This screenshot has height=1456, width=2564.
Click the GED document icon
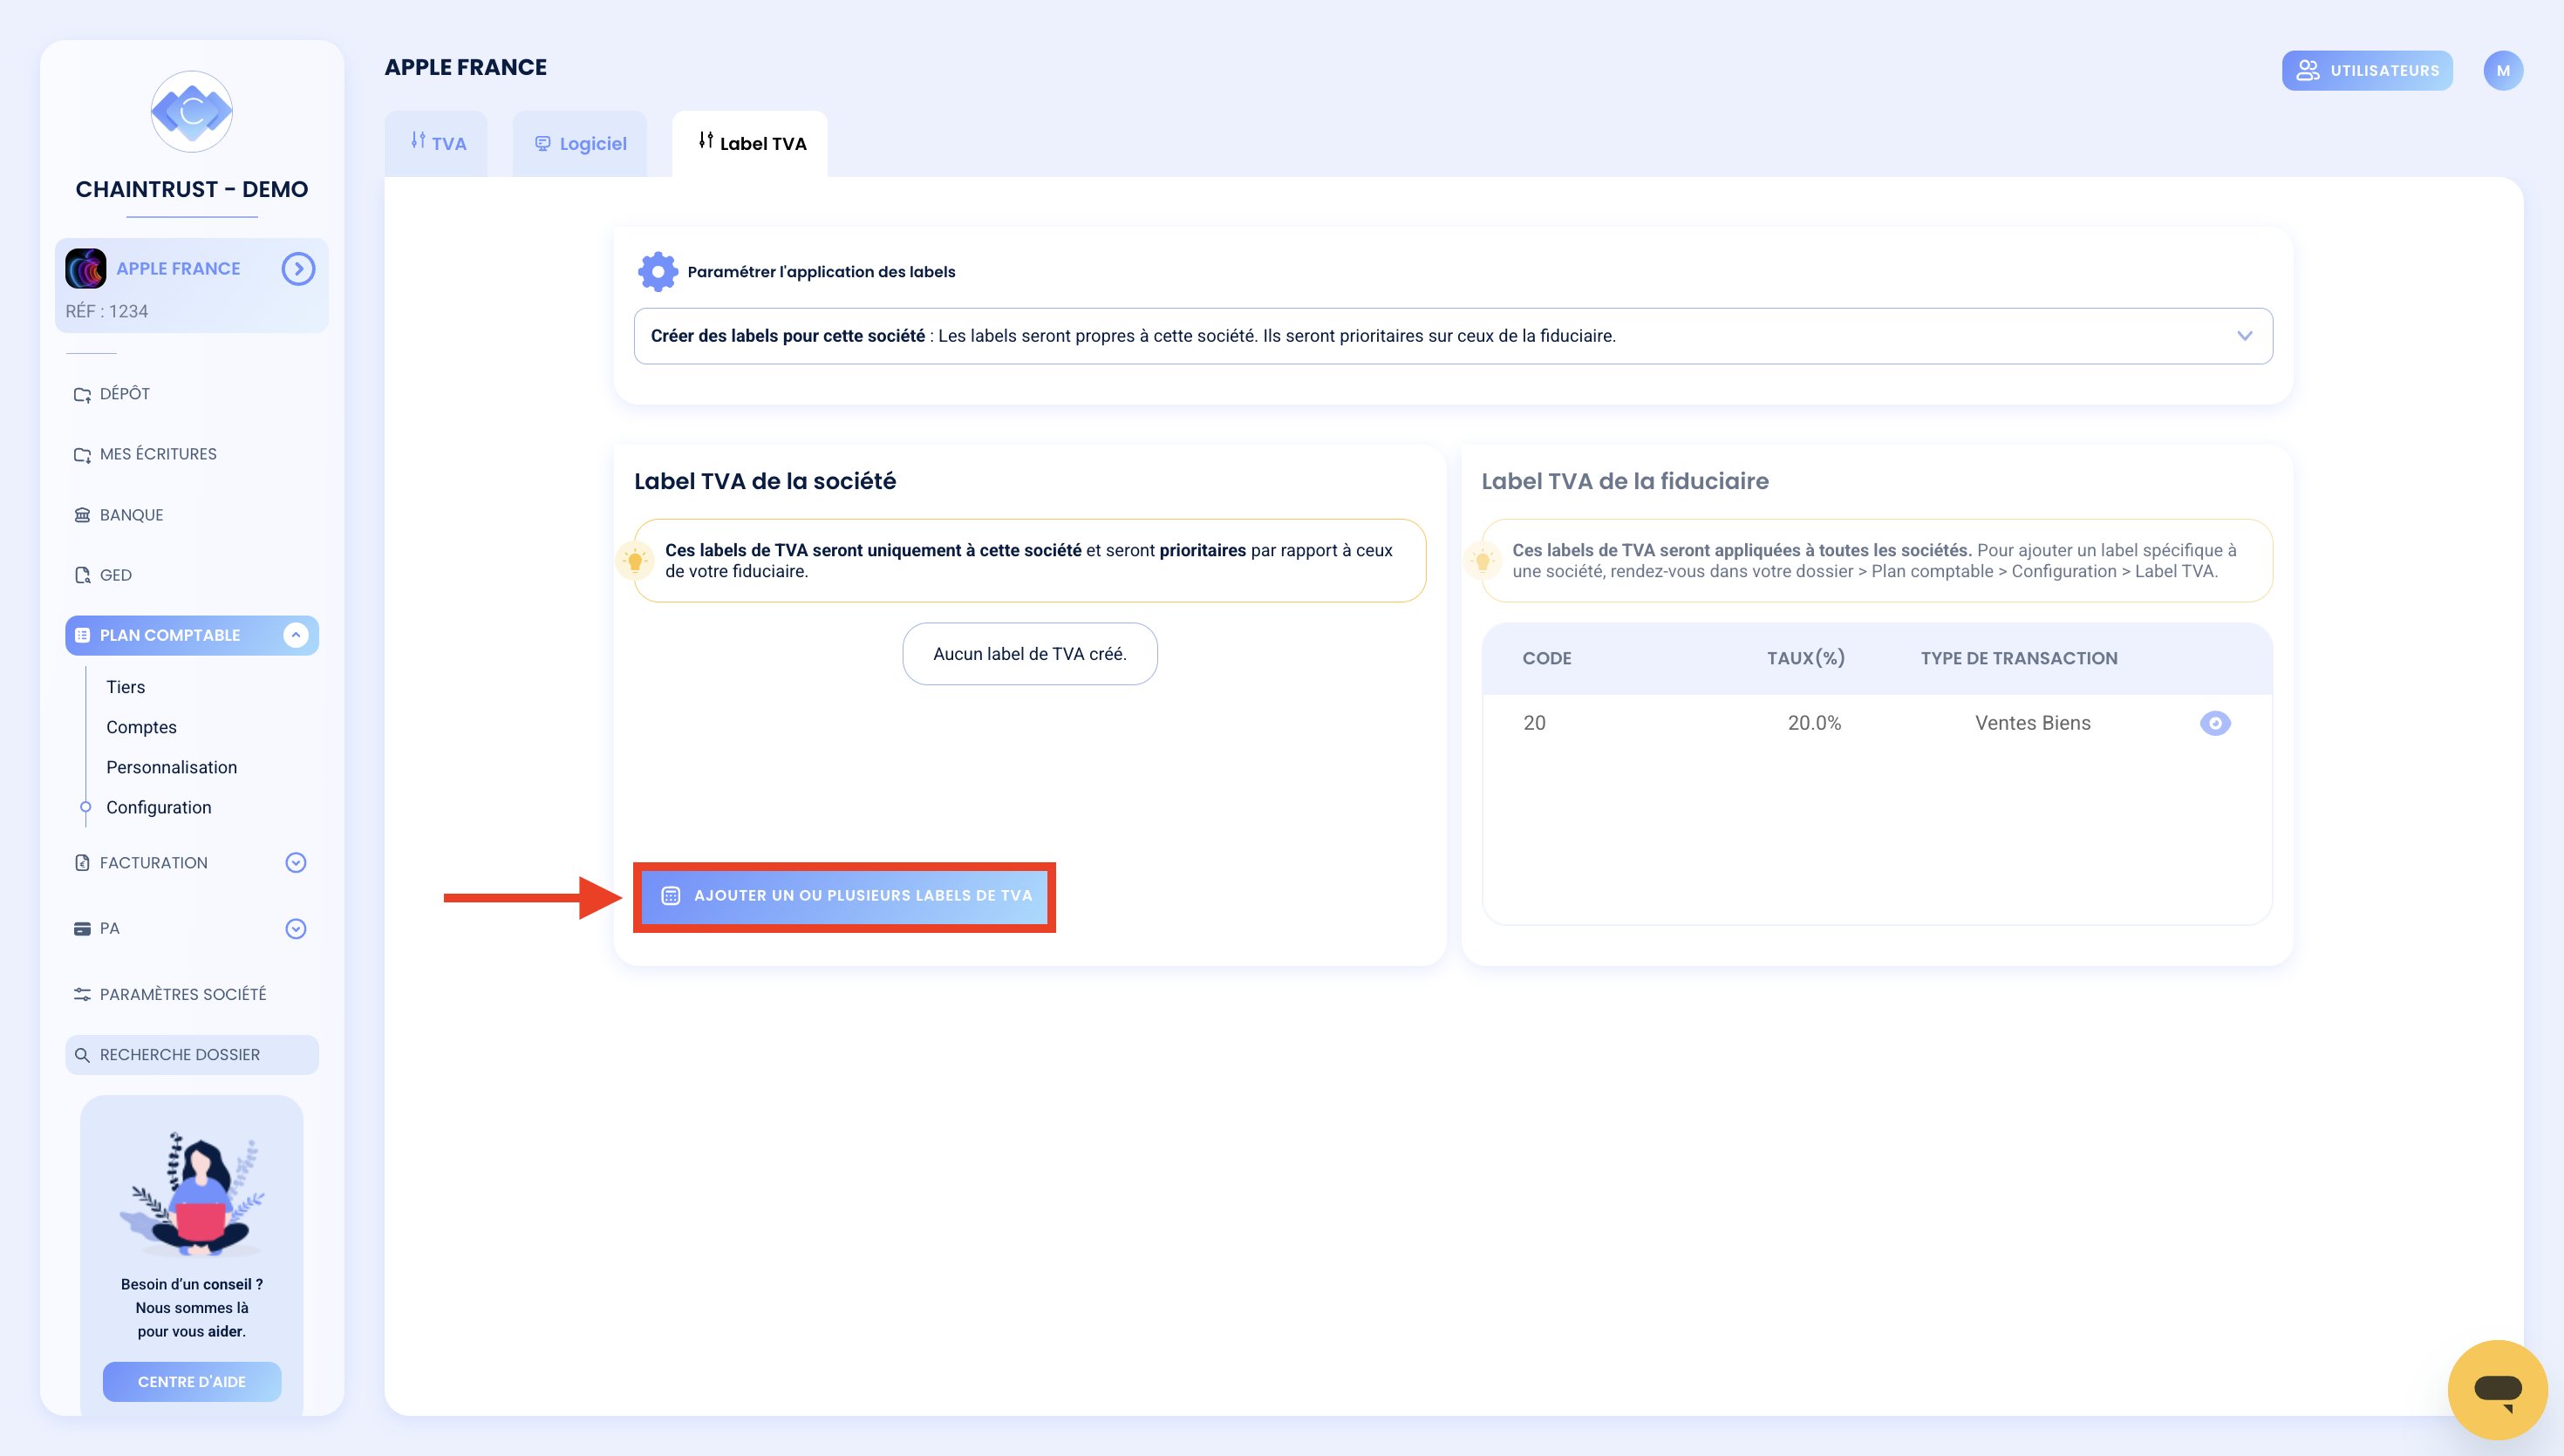(x=82, y=575)
